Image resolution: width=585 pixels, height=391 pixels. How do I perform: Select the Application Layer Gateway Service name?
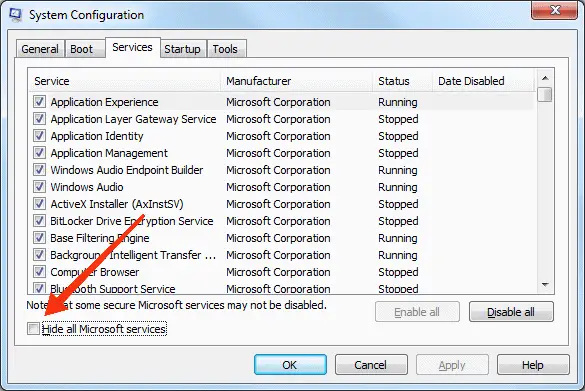click(x=133, y=119)
